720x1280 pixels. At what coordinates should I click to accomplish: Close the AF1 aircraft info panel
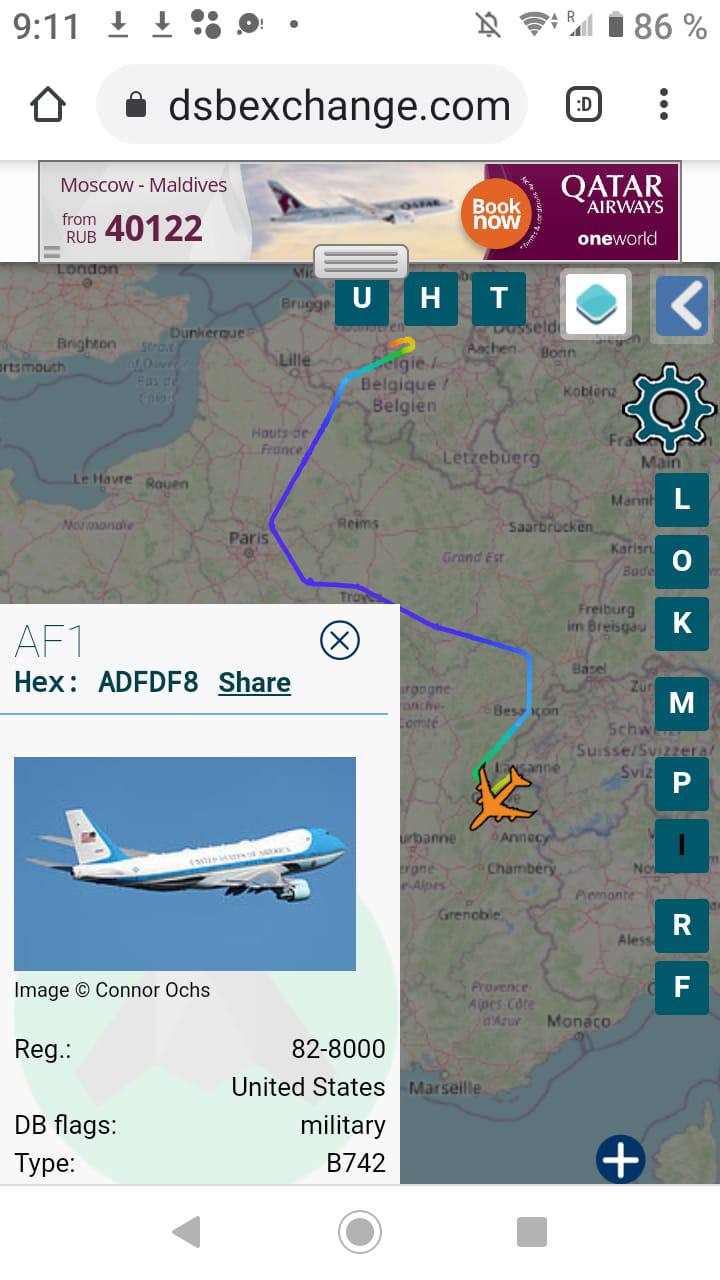[x=340, y=640]
